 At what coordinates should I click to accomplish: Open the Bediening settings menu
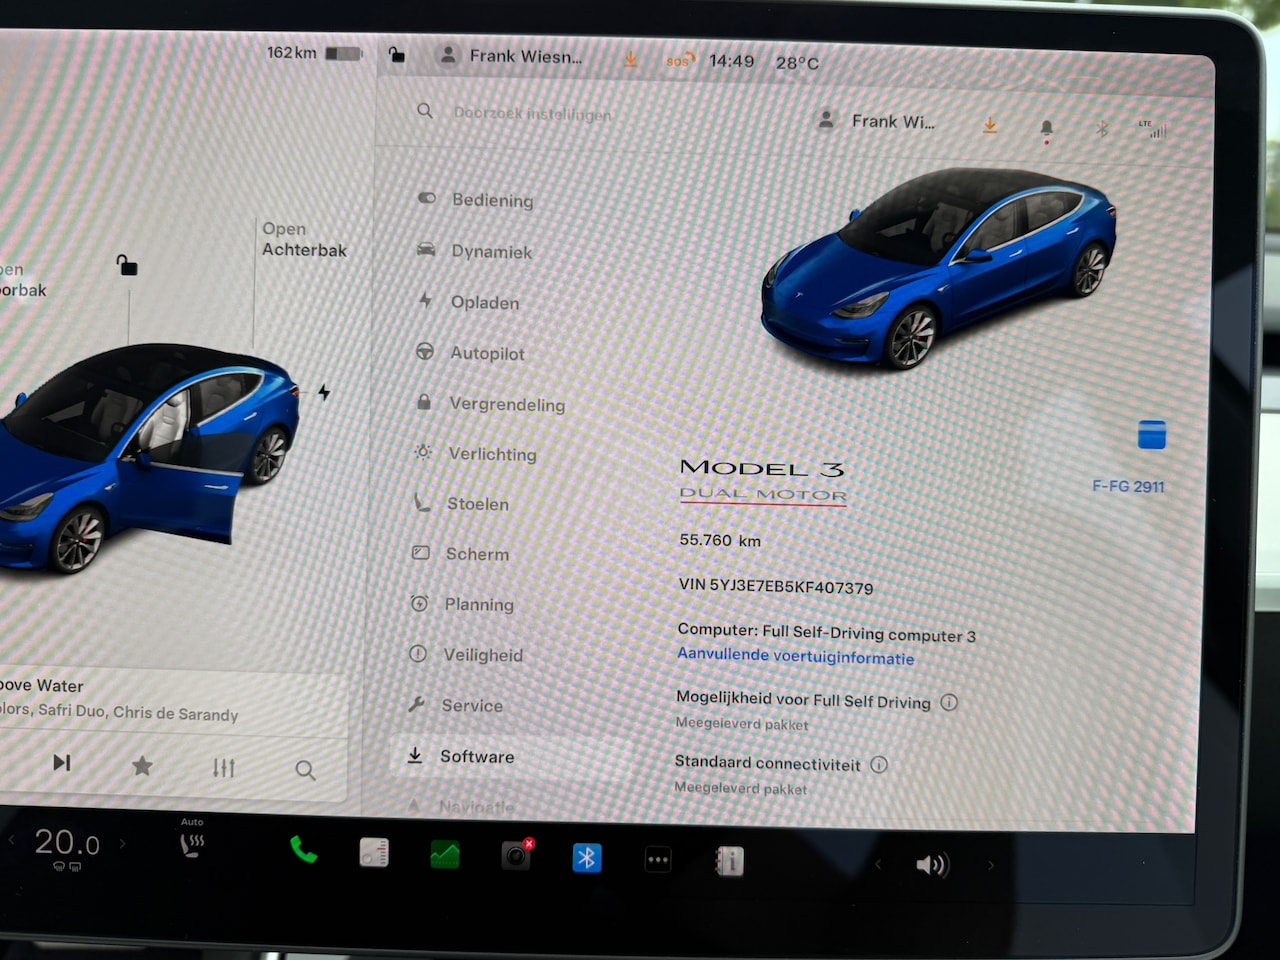[x=475, y=199]
